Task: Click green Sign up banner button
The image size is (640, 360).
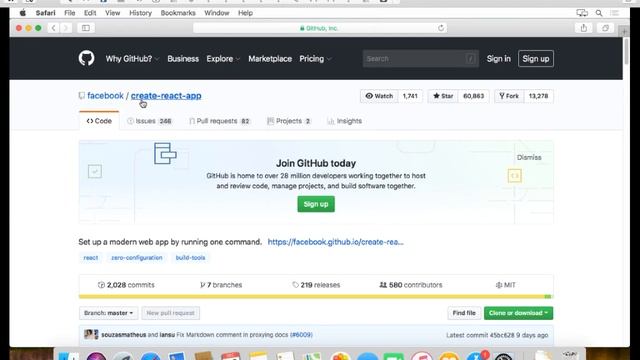Action: [316, 204]
